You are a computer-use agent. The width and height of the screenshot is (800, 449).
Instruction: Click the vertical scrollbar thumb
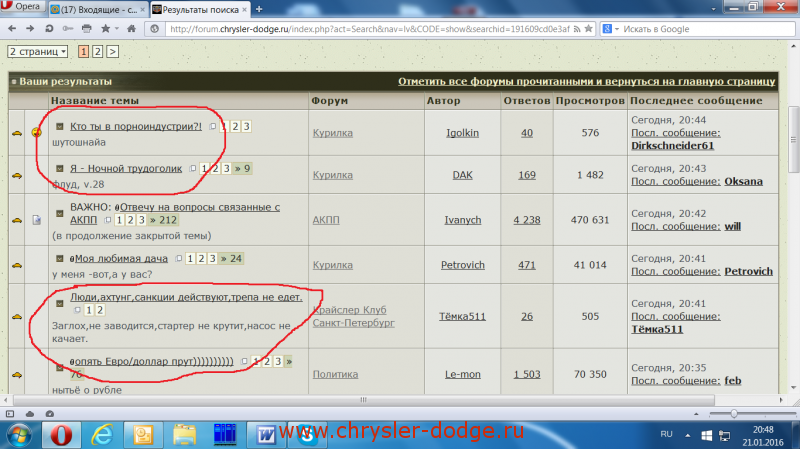point(793,139)
